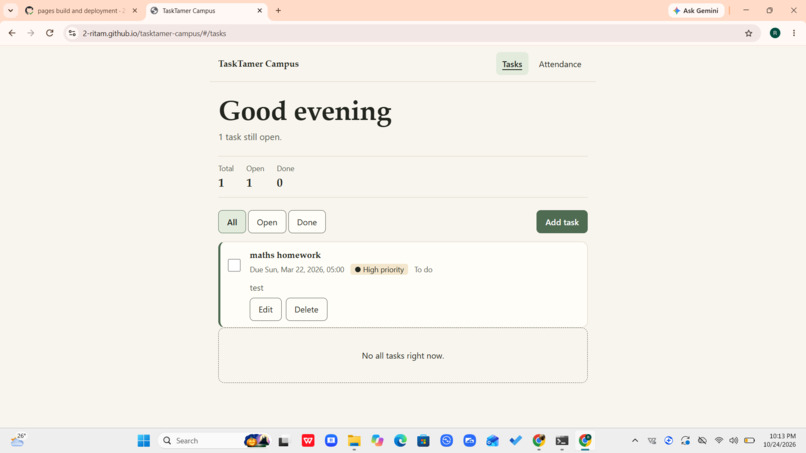
Task: Filter tasks by Open
Action: (267, 222)
